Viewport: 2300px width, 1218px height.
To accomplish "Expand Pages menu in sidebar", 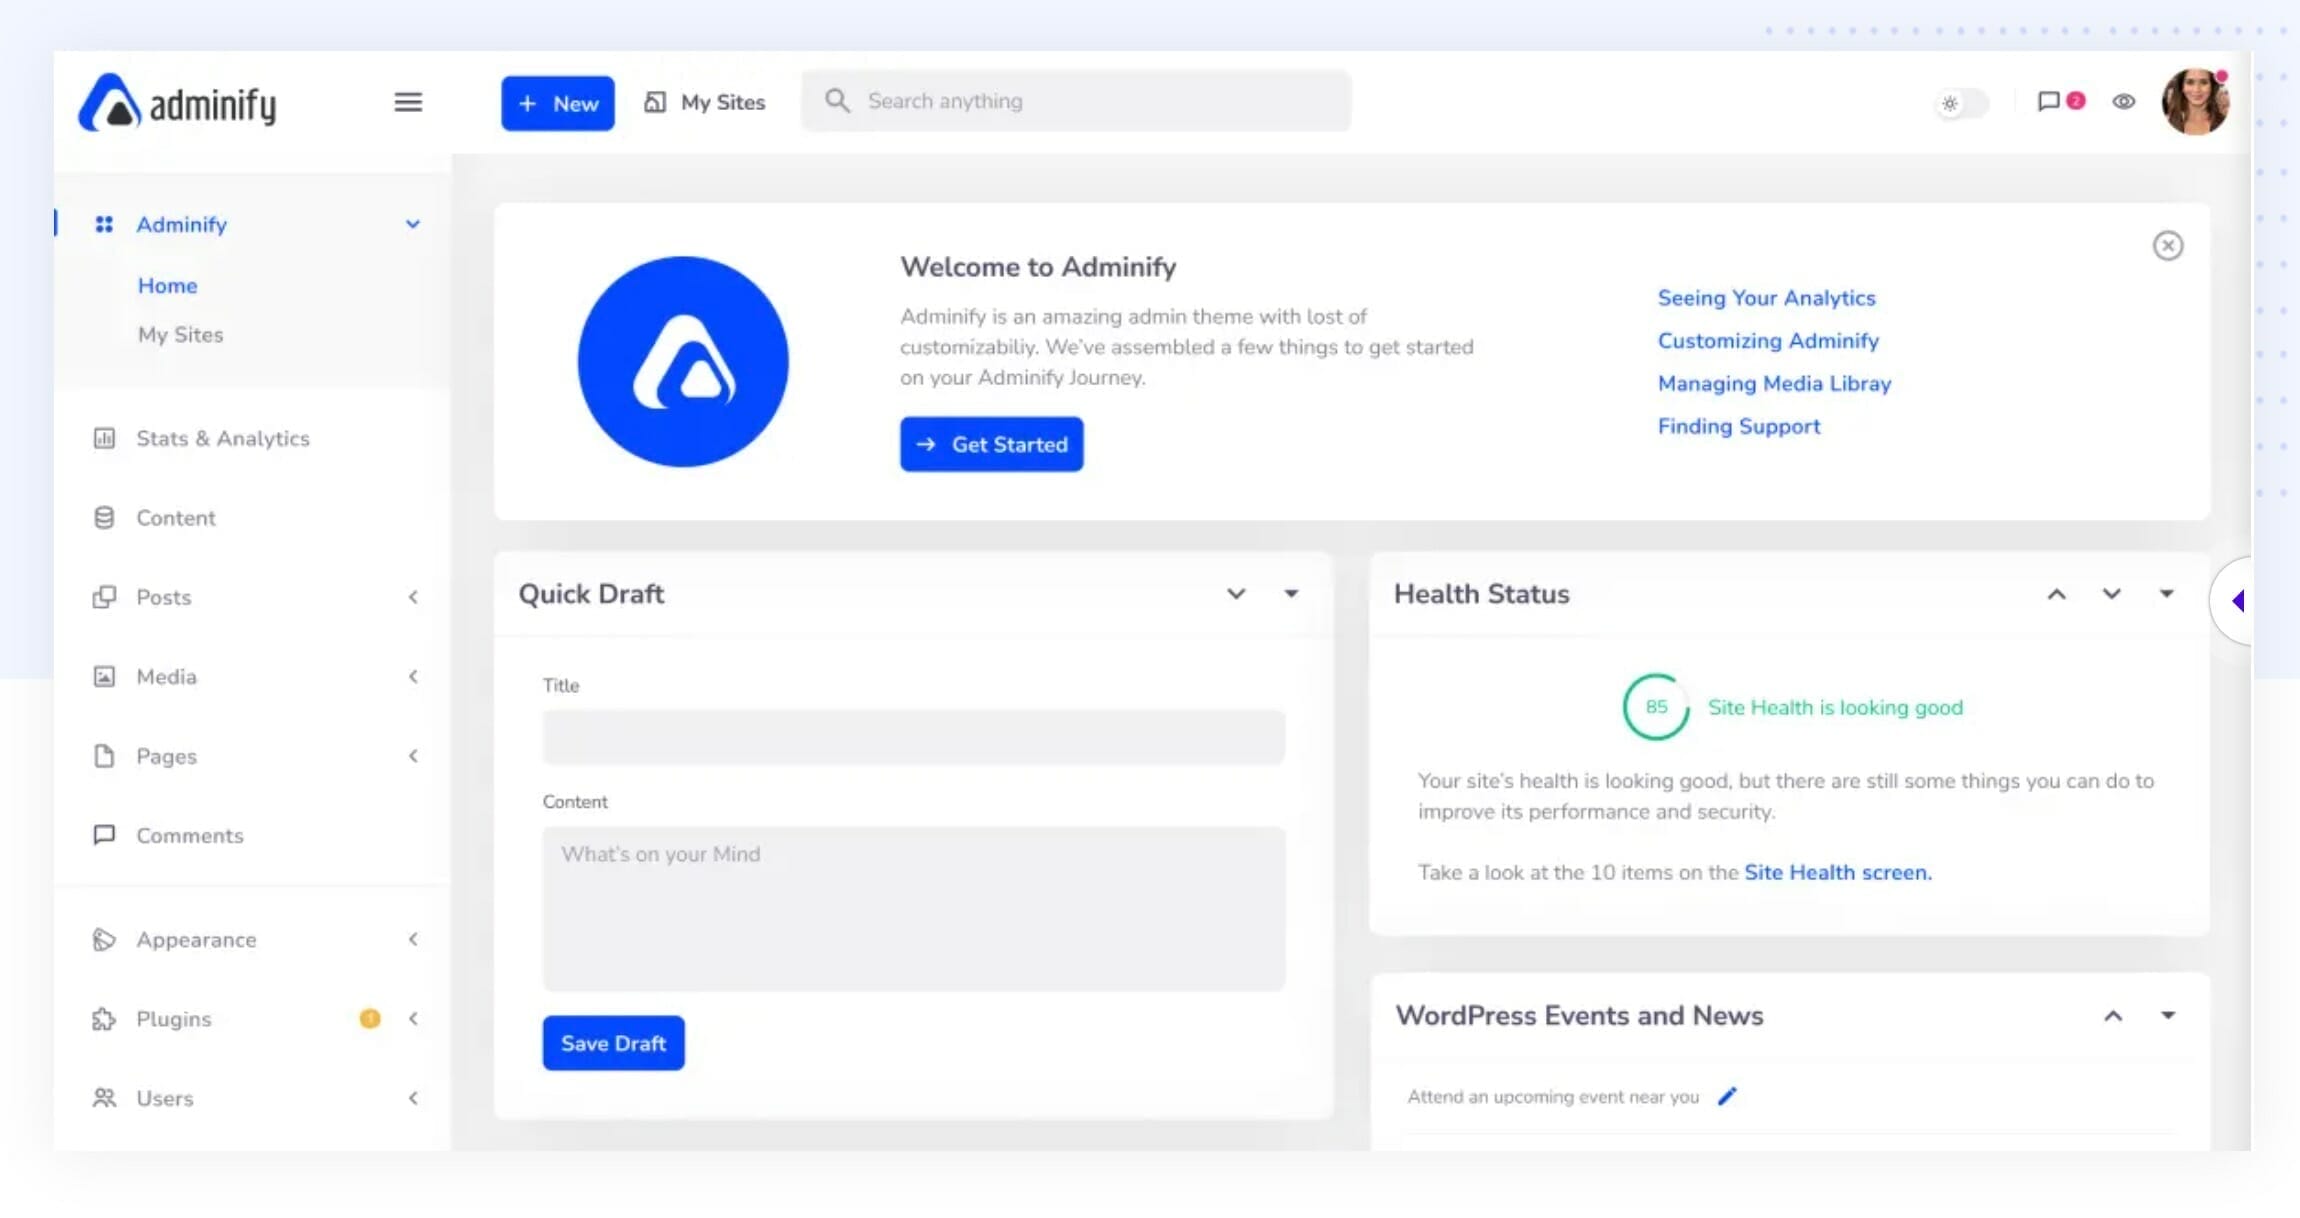I will 412,756.
